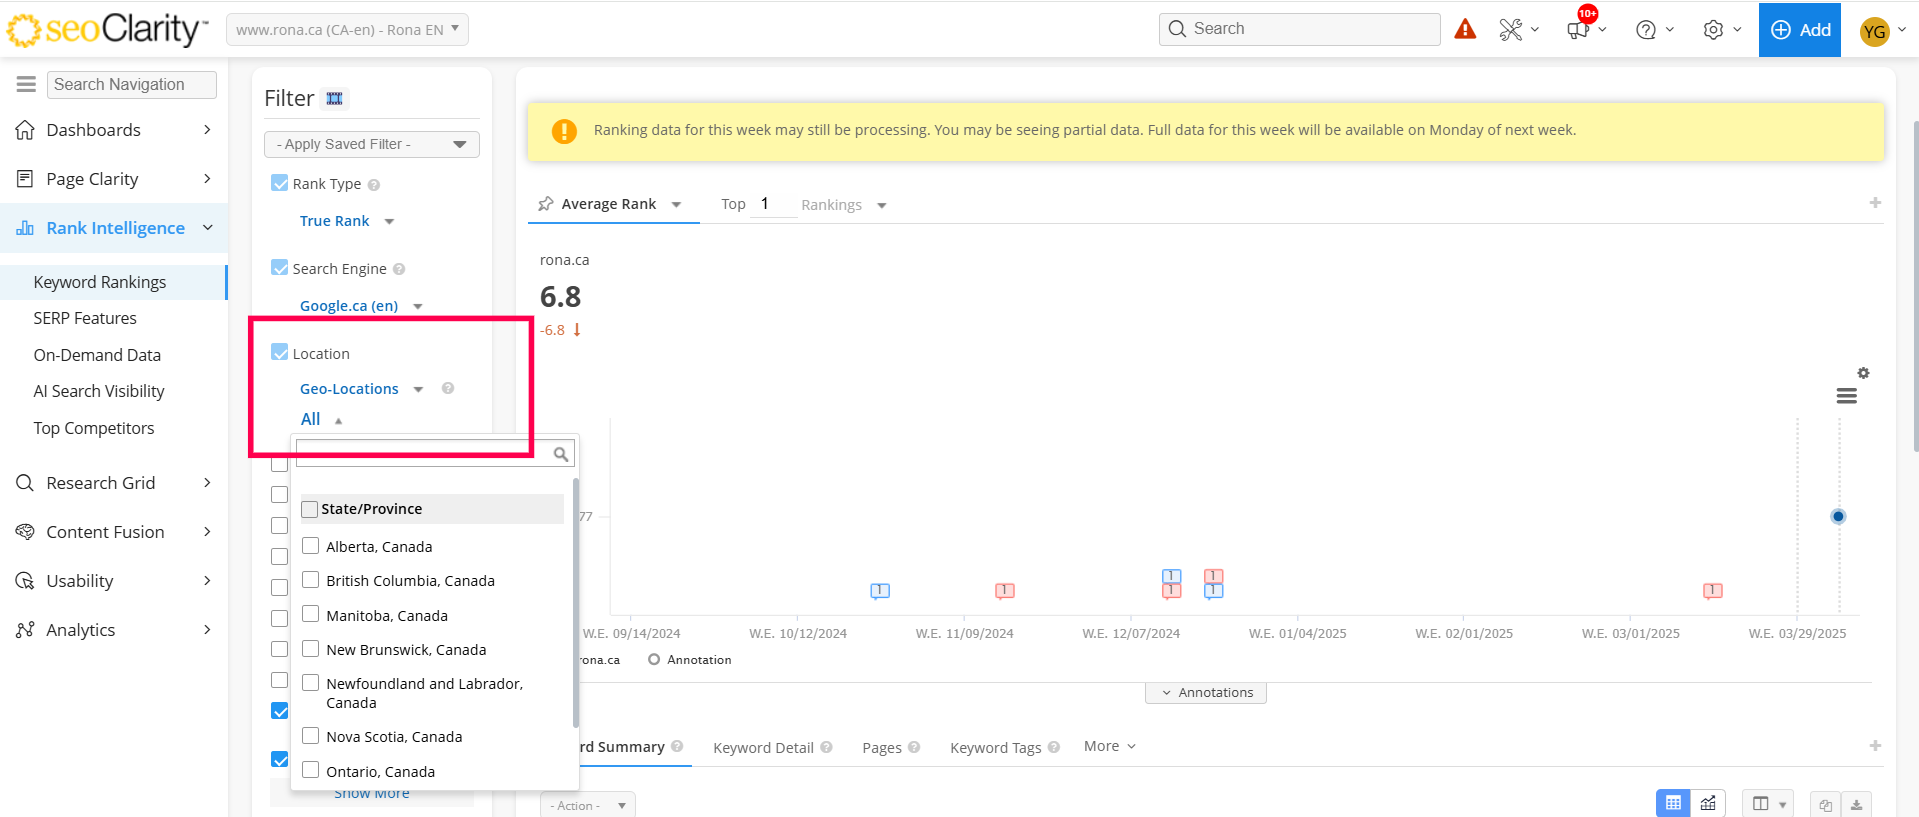Switch to table grid view icon
Screen dimensions: 1919x817
tap(1673, 804)
